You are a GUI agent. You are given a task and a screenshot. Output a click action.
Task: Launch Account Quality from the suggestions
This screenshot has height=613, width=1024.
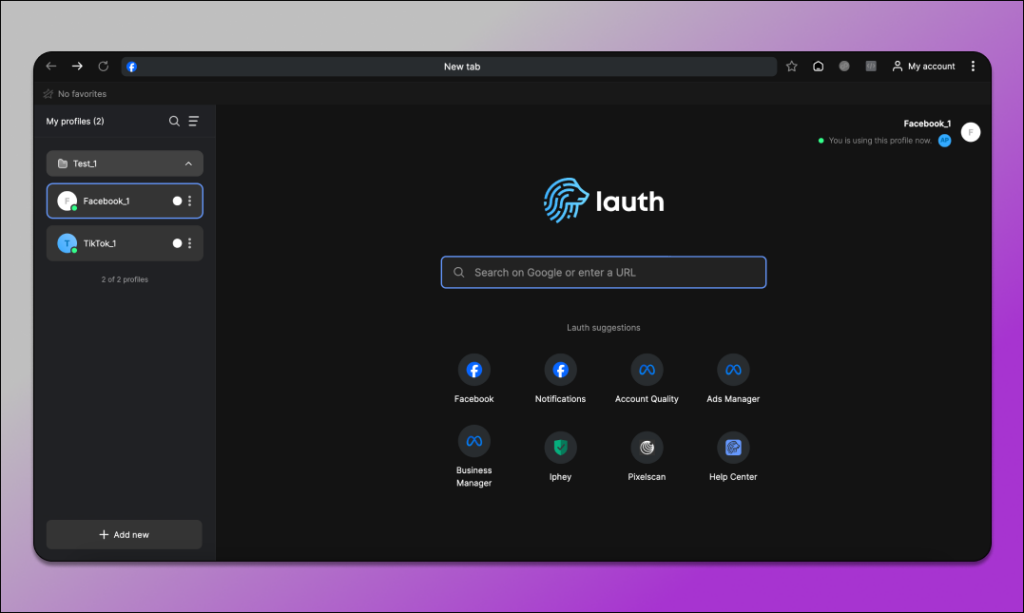(646, 369)
